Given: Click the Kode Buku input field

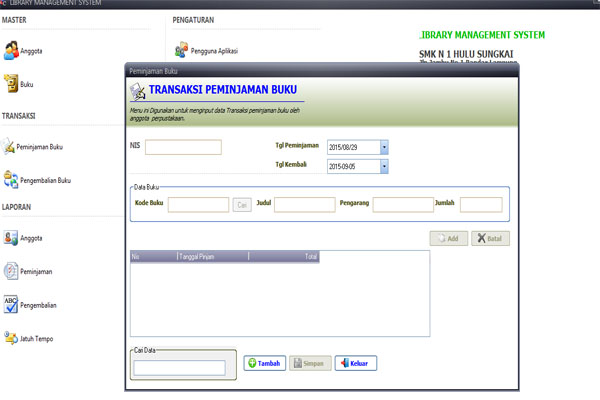Looking at the screenshot, I should click(198, 204).
